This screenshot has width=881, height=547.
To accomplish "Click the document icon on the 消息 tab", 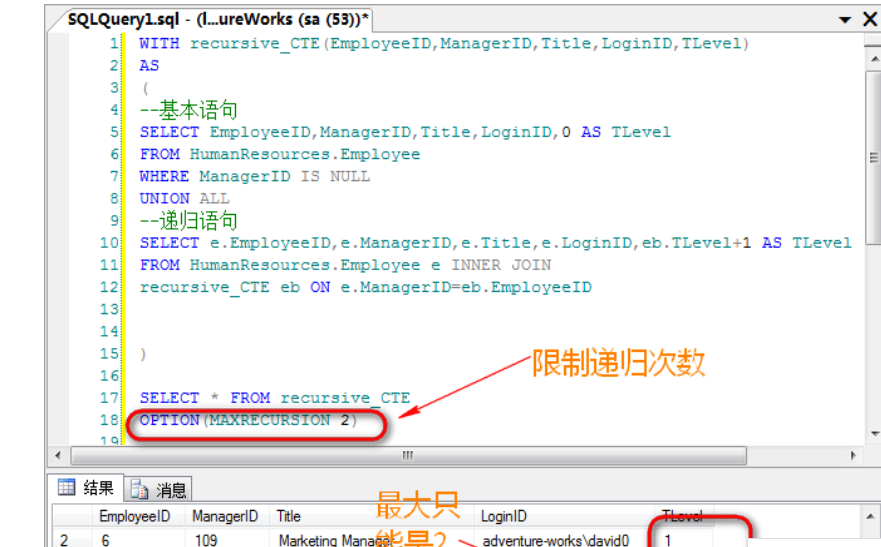I will coord(139,489).
